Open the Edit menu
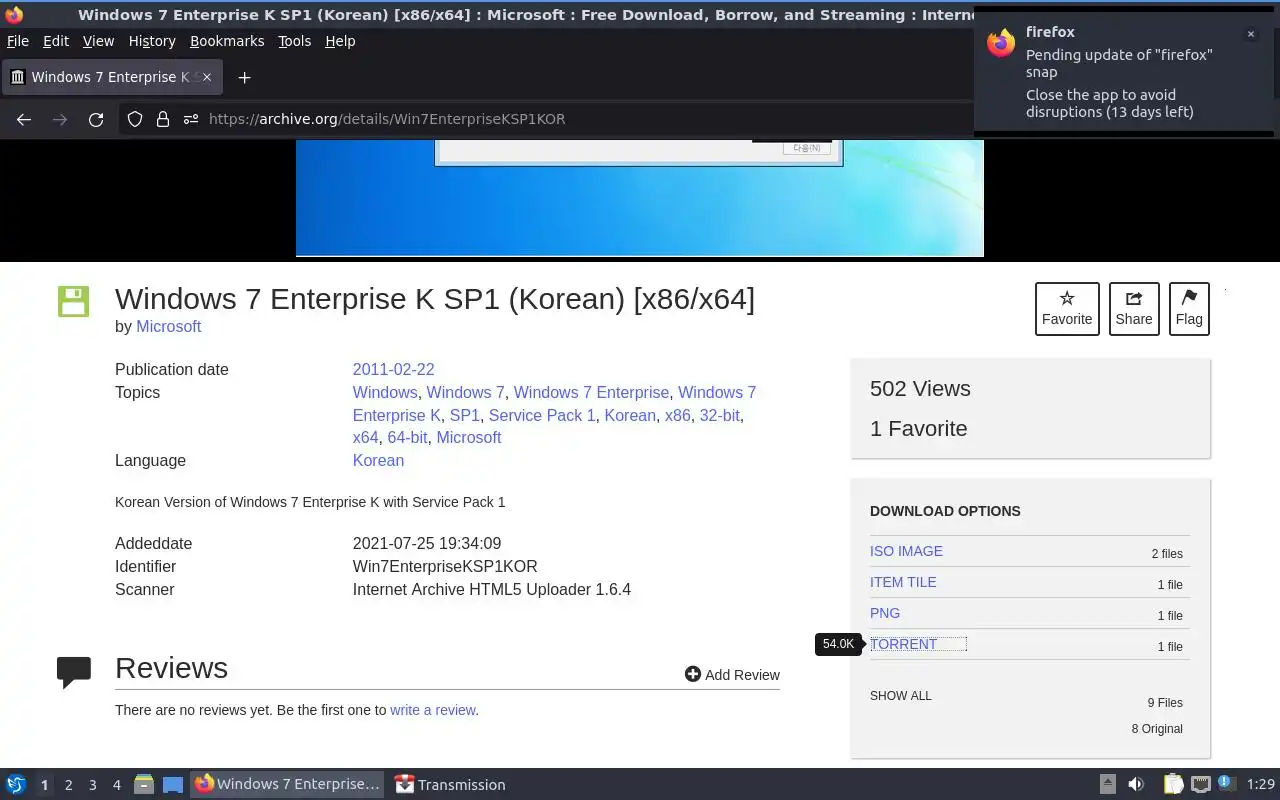Screen dimensions: 1280x800 (x=56, y=41)
